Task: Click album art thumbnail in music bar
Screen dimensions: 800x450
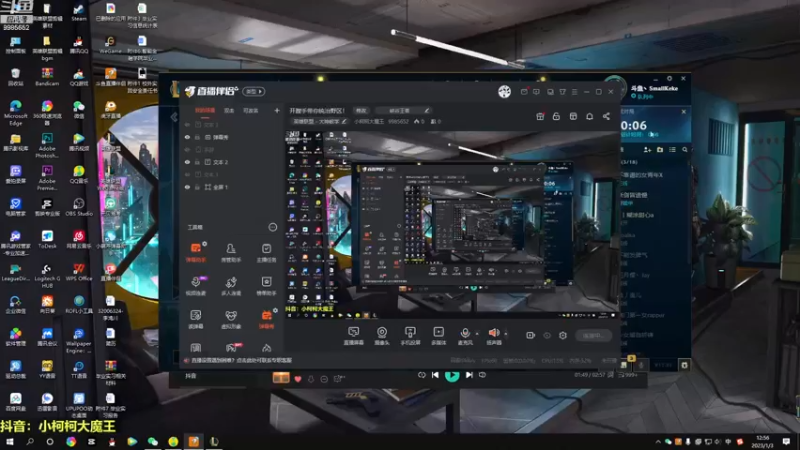Action: (281, 378)
